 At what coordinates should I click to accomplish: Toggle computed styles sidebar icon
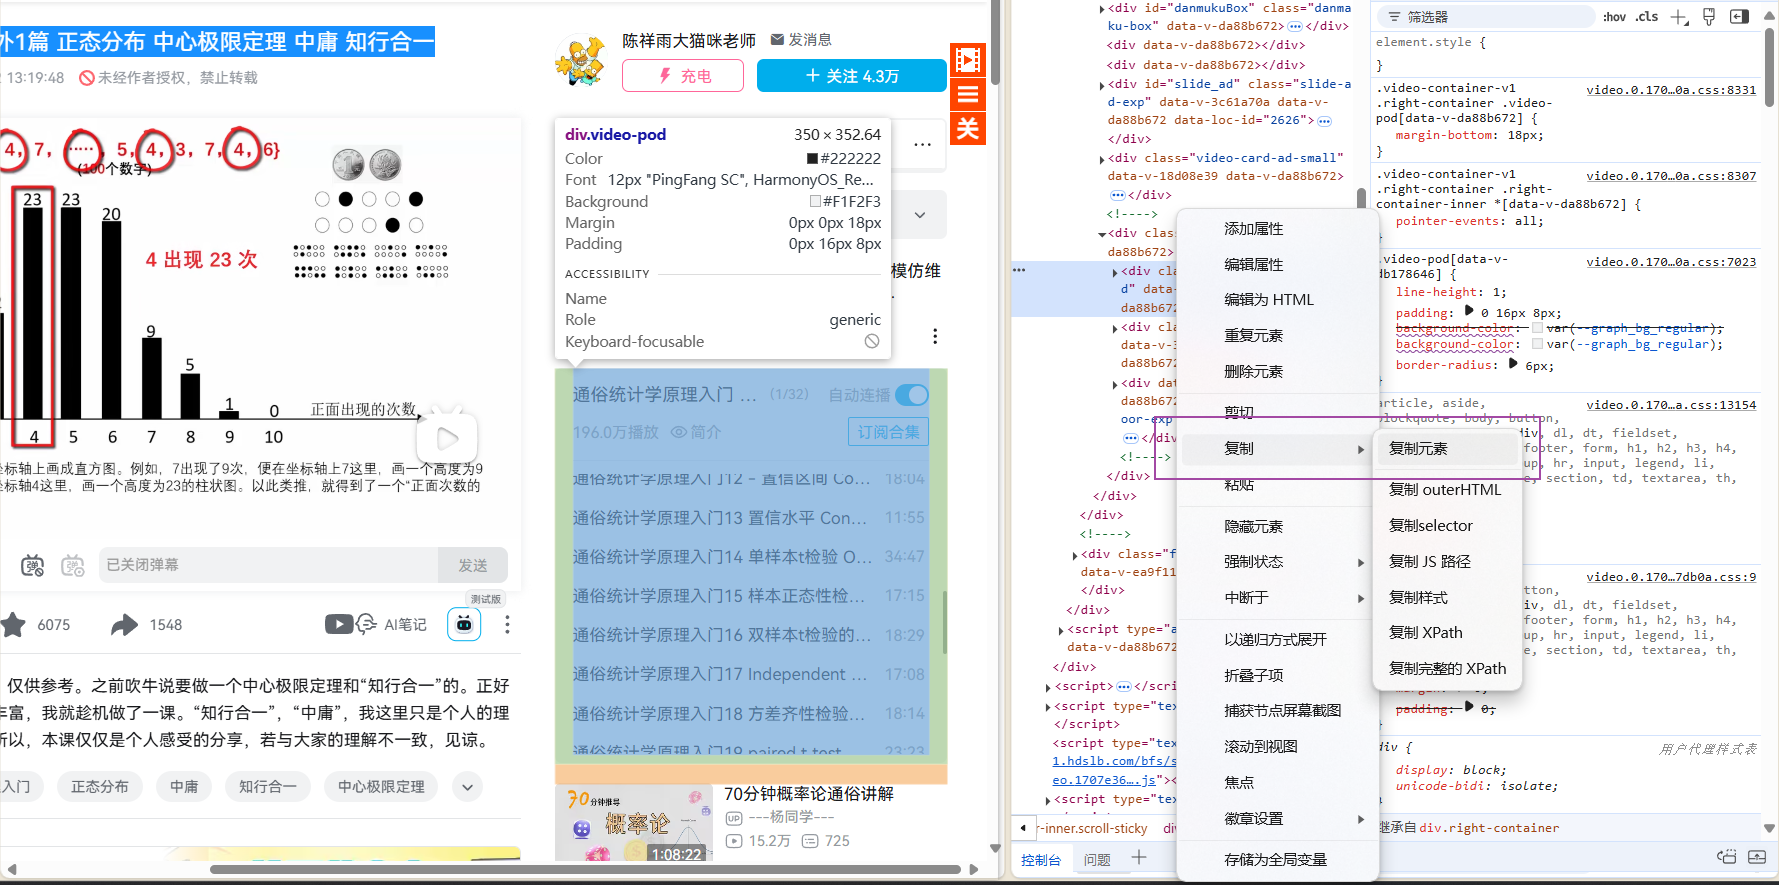click(x=1740, y=17)
